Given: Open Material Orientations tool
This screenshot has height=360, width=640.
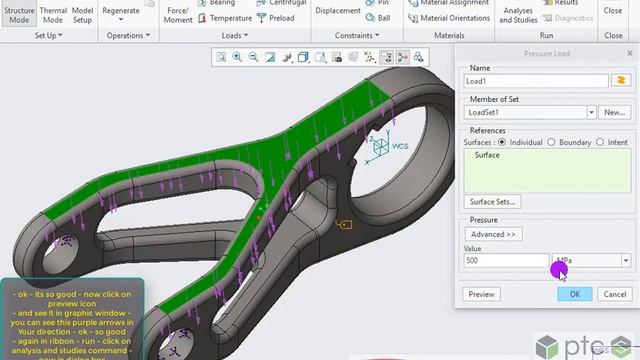Looking at the screenshot, I should click(449, 18).
